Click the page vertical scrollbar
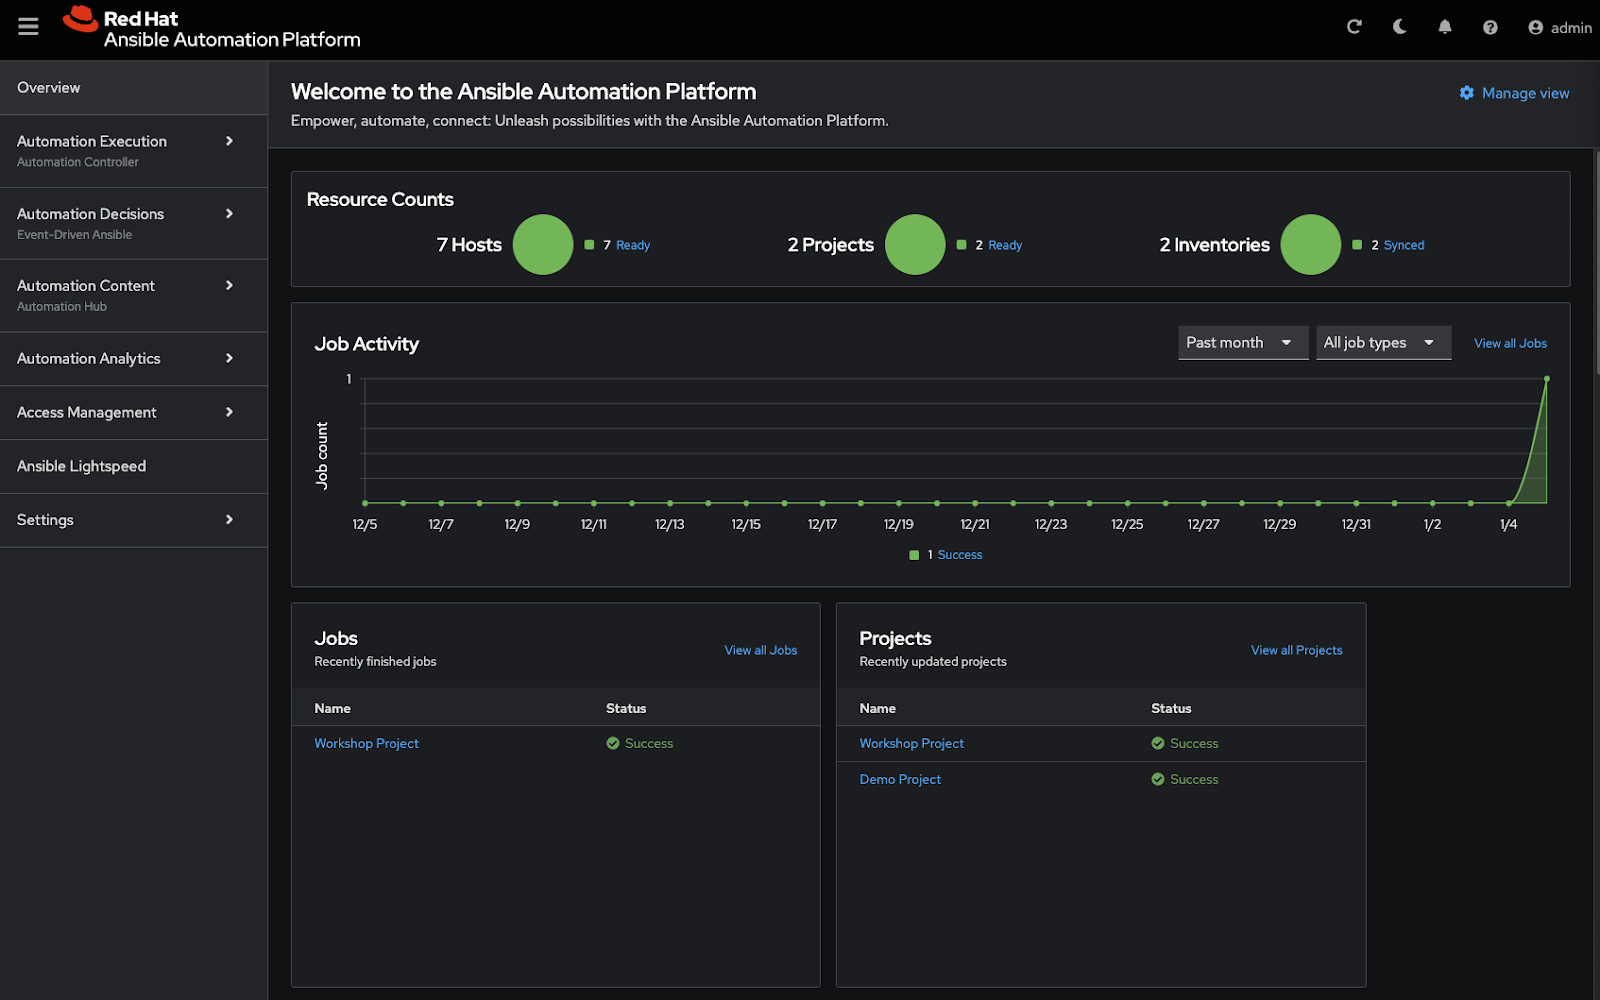This screenshot has width=1600, height=1000. 1596,262
